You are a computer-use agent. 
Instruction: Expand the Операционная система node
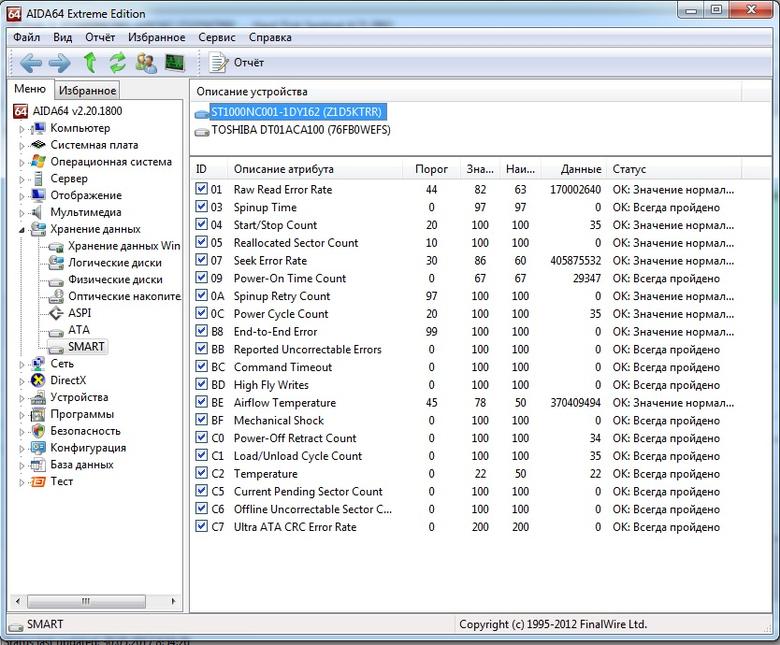[x=22, y=163]
